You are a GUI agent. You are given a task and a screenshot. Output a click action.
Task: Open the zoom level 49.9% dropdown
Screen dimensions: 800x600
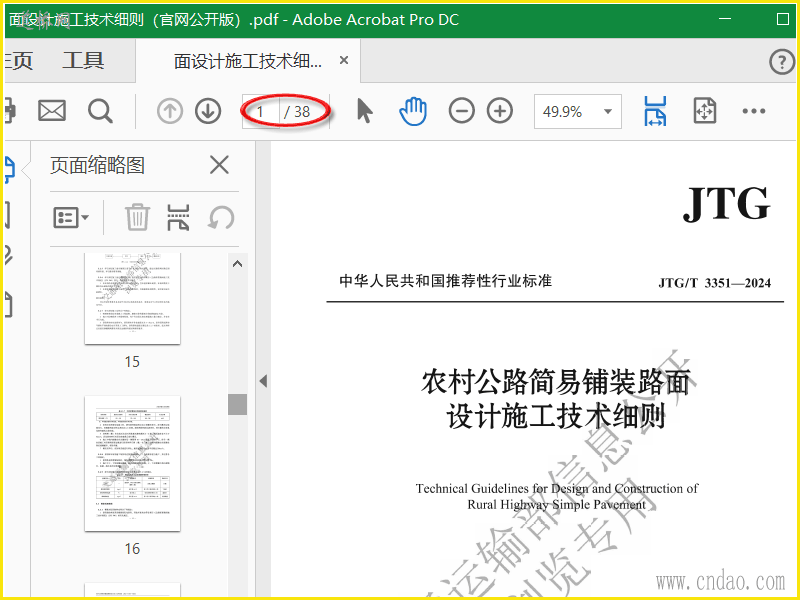pyautogui.click(x=578, y=111)
